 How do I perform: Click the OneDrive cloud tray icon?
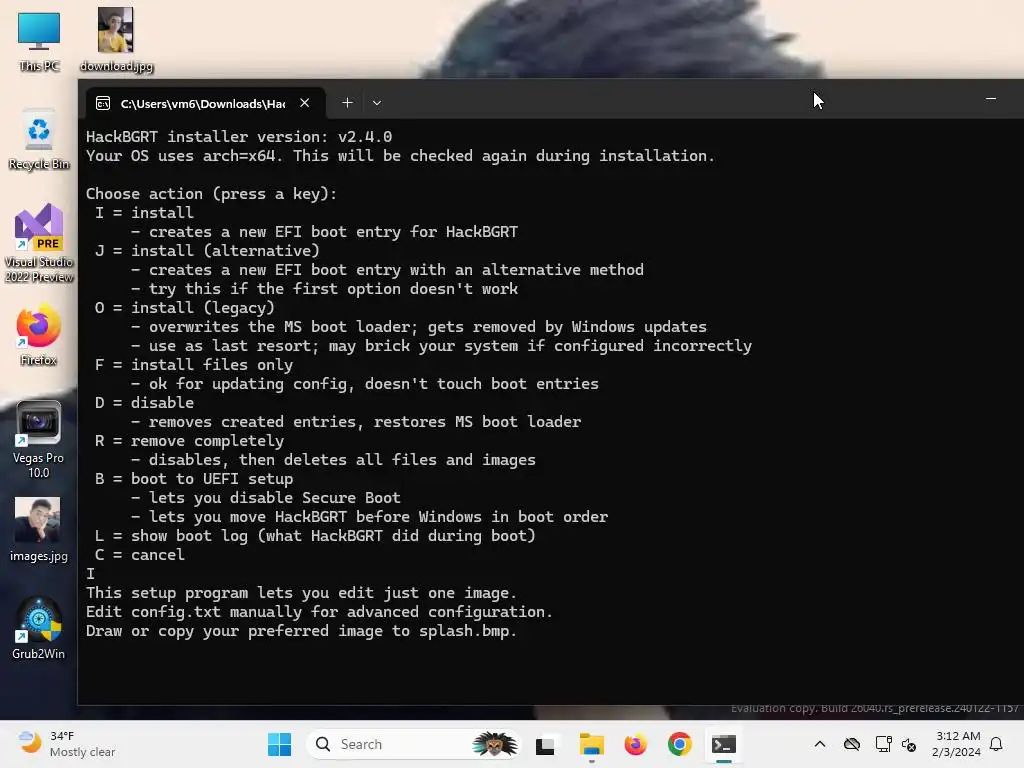[852, 744]
